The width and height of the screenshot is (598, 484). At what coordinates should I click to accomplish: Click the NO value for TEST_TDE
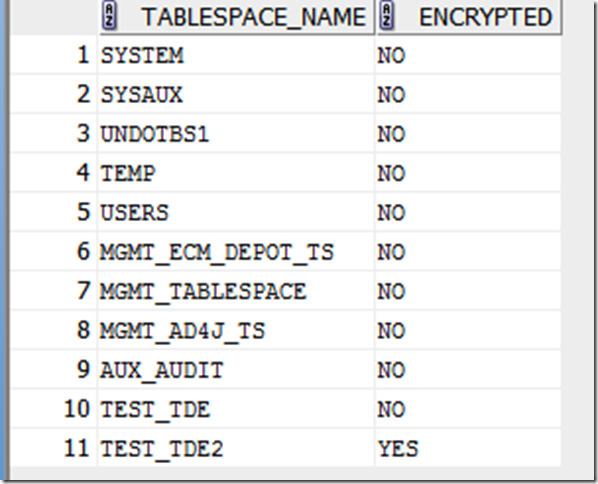click(x=391, y=409)
